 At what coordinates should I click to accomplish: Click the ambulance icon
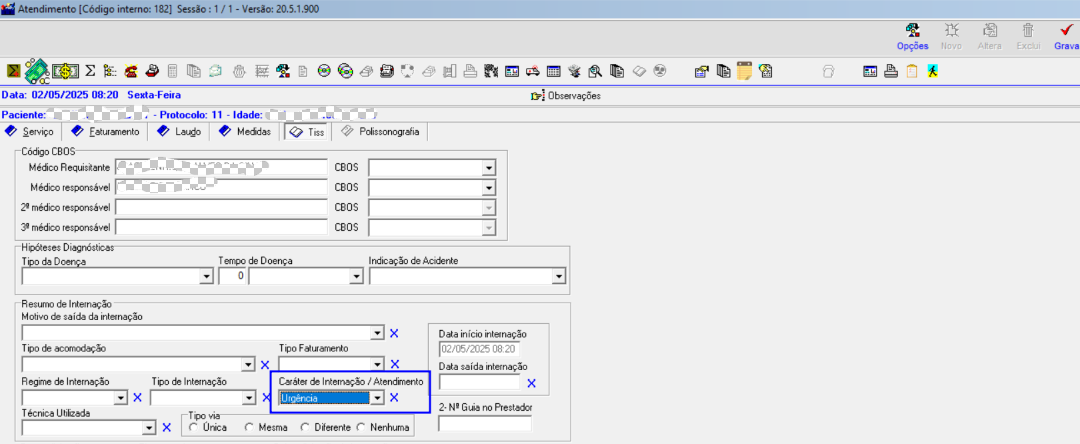(532, 71)
